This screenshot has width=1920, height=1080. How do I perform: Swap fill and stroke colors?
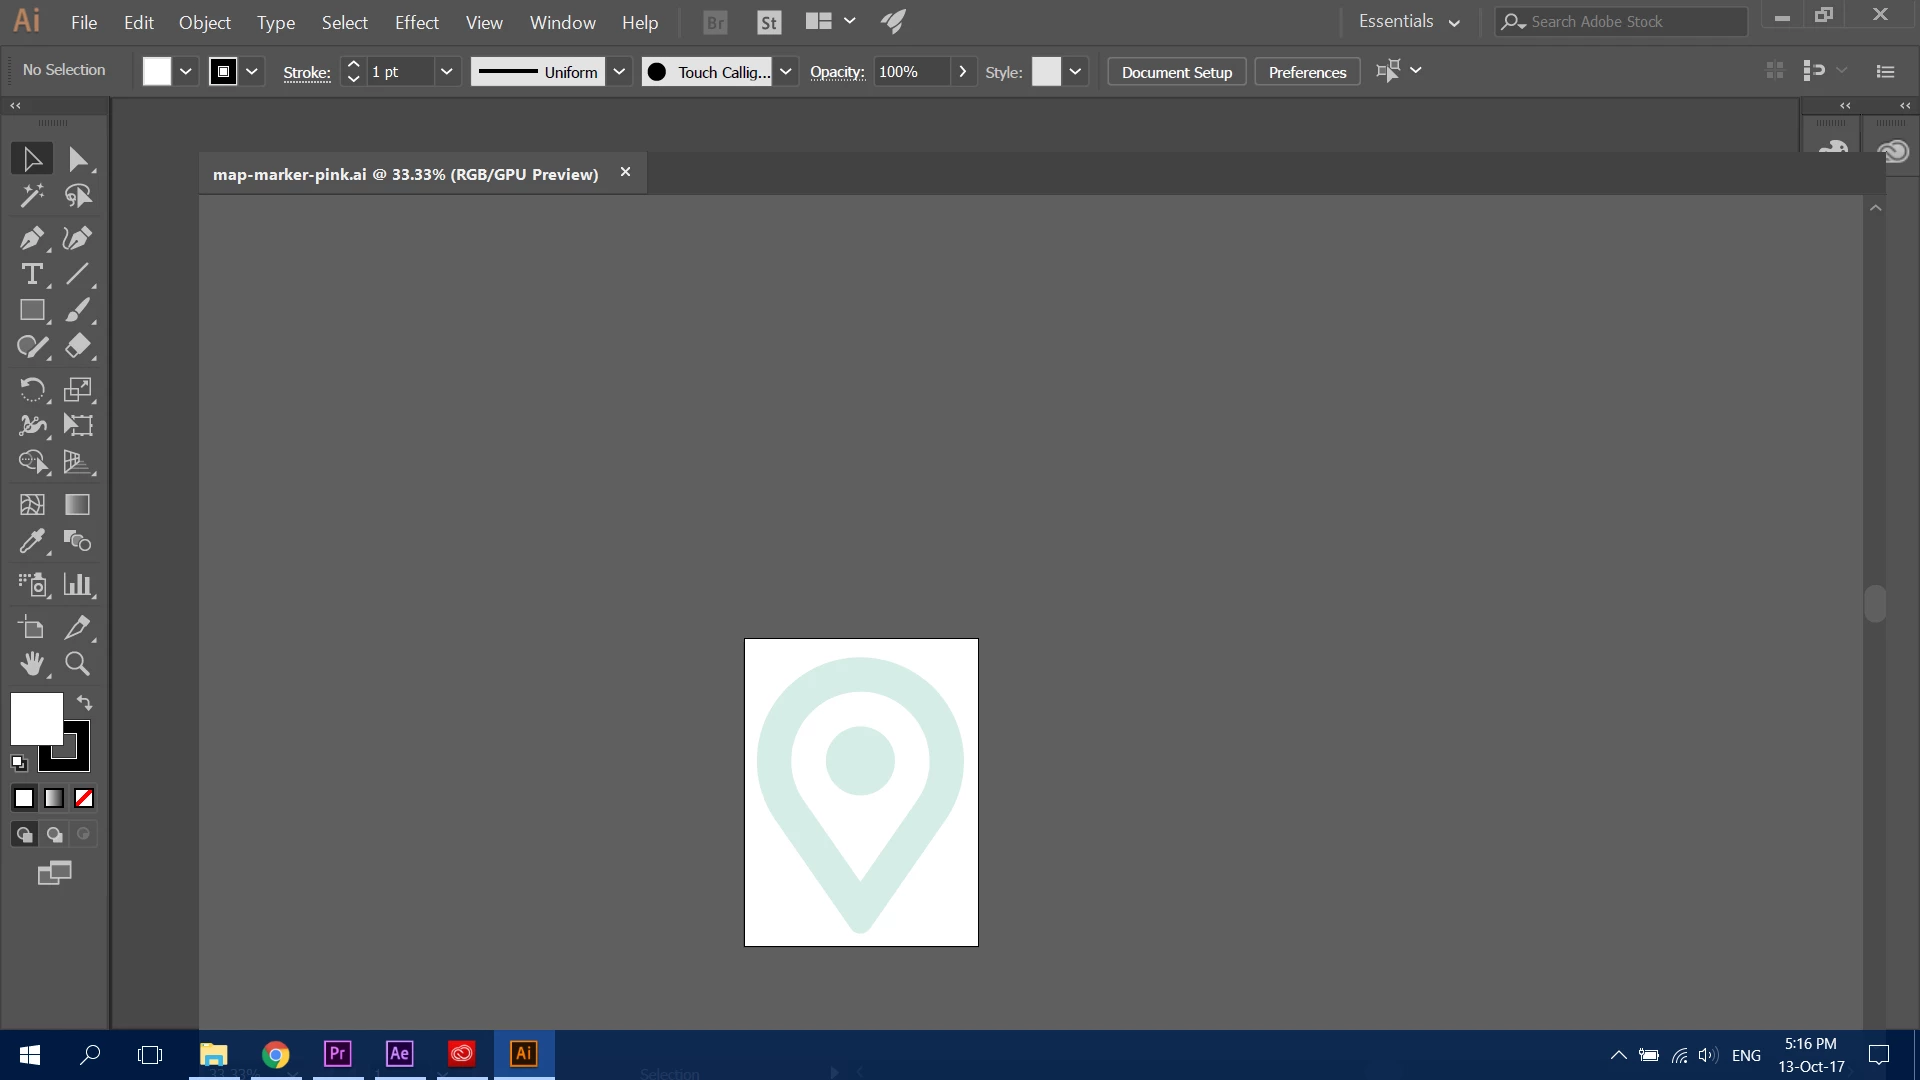click(x=85, y=703)
